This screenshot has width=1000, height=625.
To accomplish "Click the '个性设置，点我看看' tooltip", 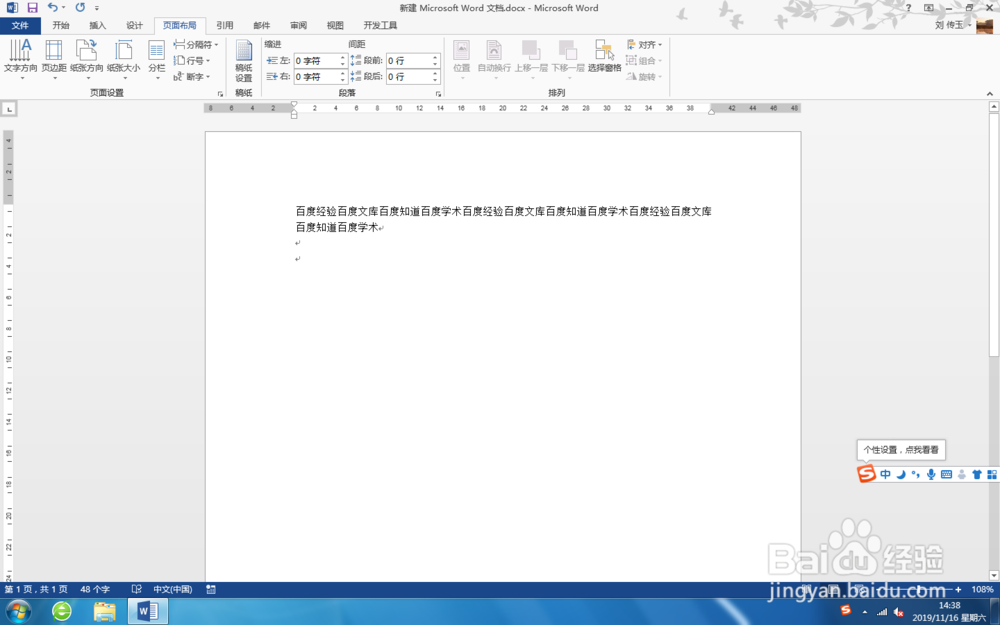I will (x=901, y=450).
